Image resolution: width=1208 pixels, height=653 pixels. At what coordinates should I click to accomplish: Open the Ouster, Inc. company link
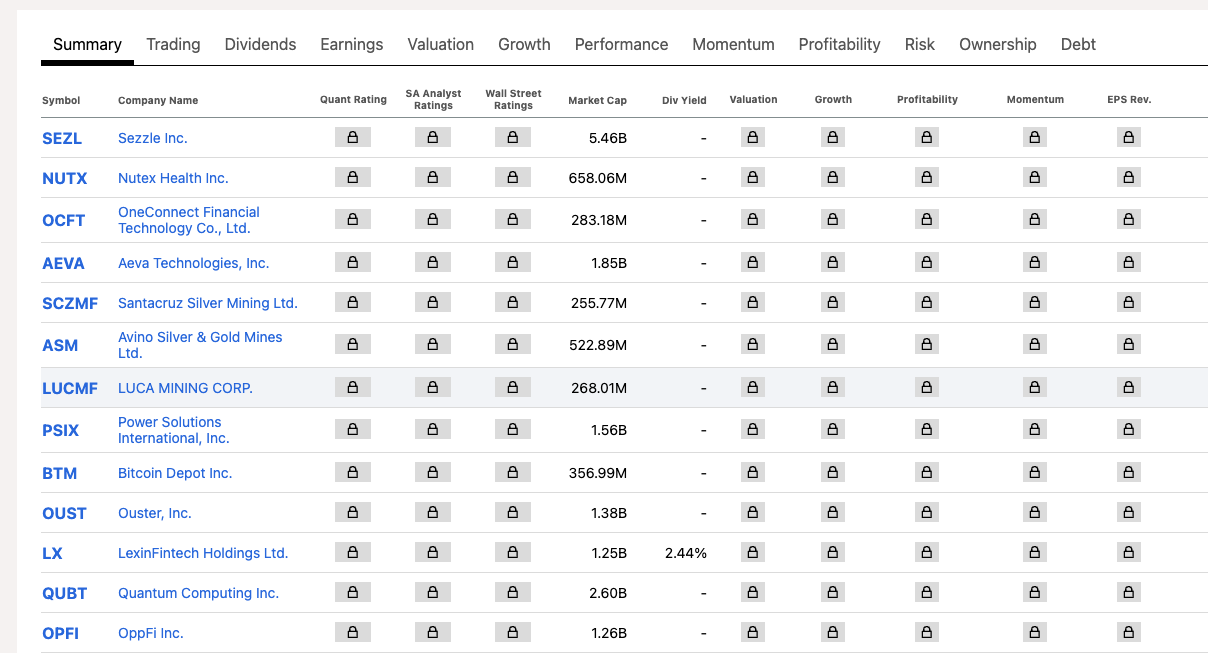tap(155, 513)
